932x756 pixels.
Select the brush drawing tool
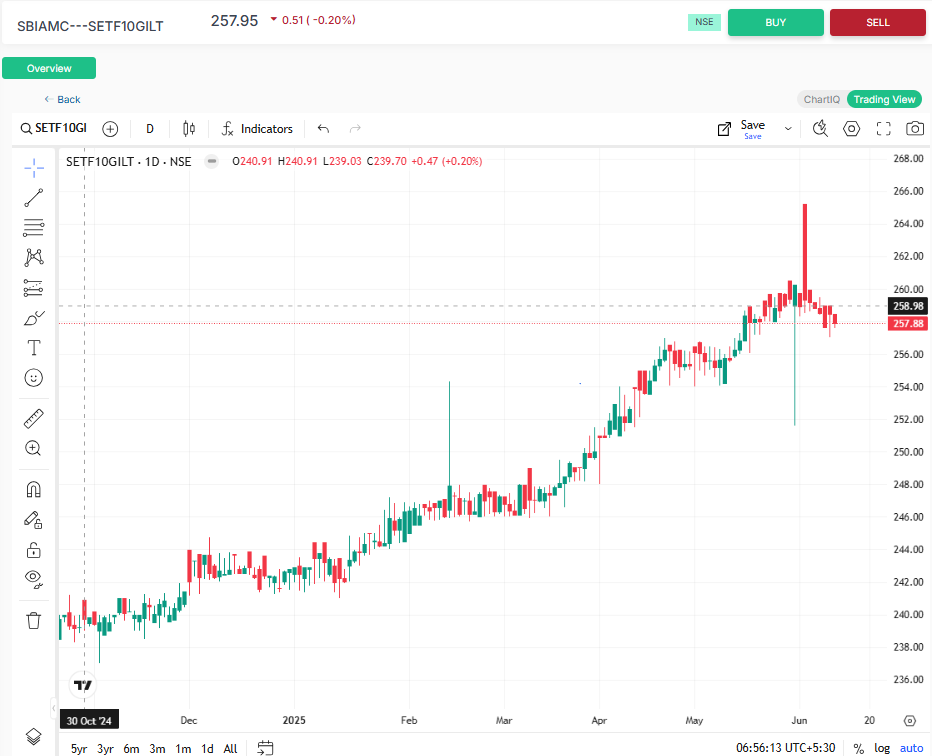[34, 318]
